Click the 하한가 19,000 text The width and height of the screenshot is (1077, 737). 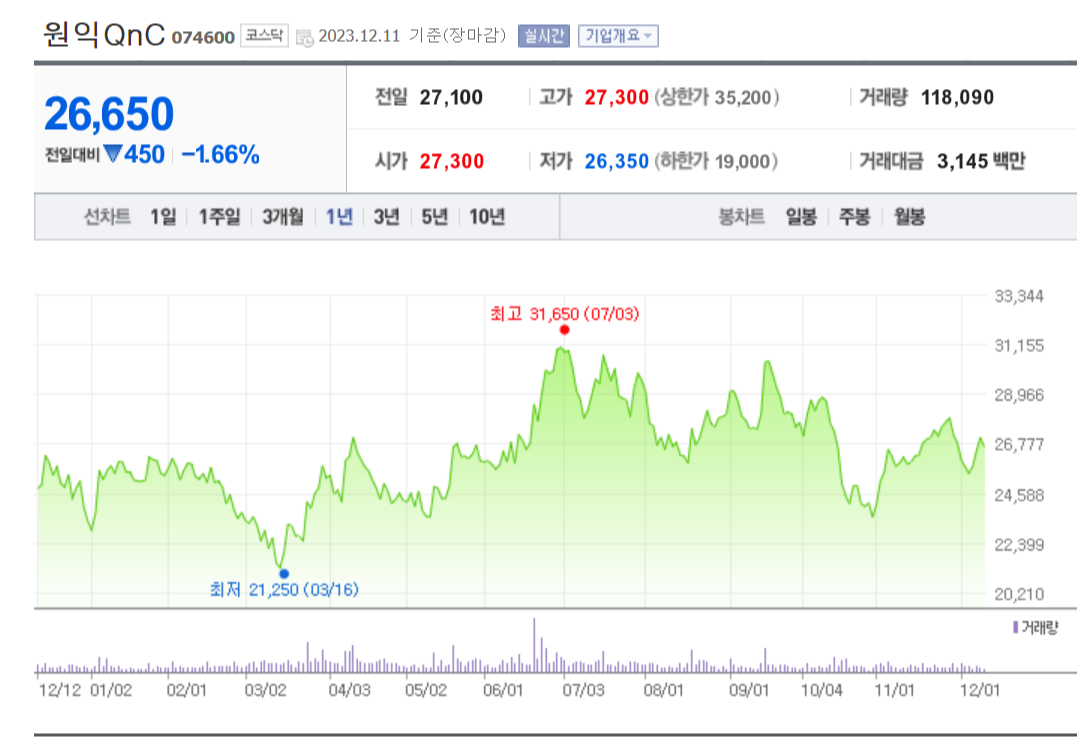(x=716, y=161)
